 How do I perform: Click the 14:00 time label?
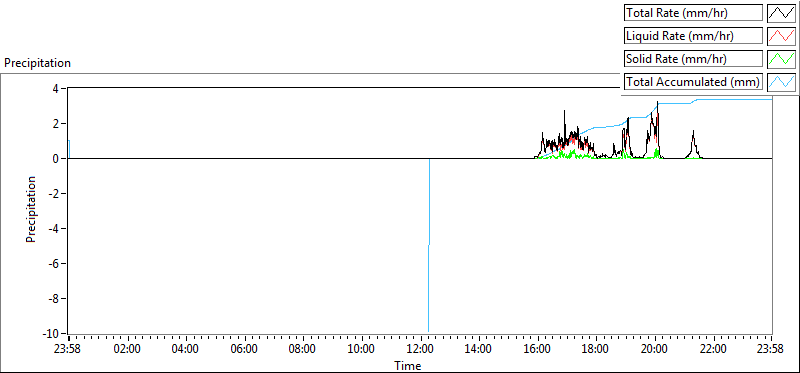tap(479, 350)
